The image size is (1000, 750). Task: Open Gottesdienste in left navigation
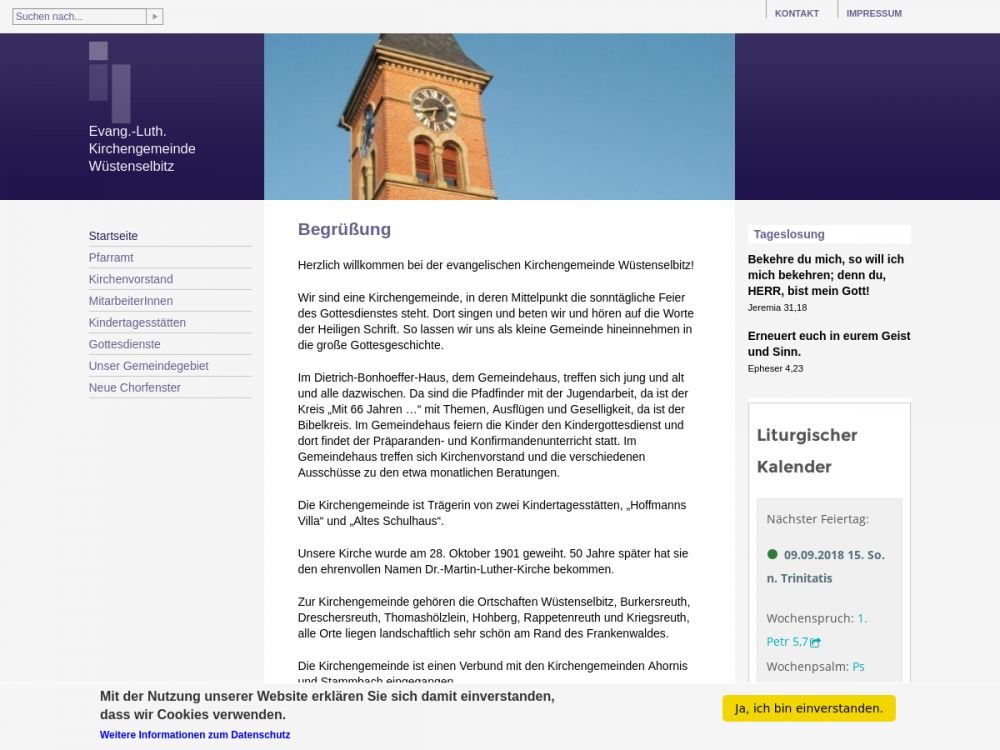(x=125, y=344)
